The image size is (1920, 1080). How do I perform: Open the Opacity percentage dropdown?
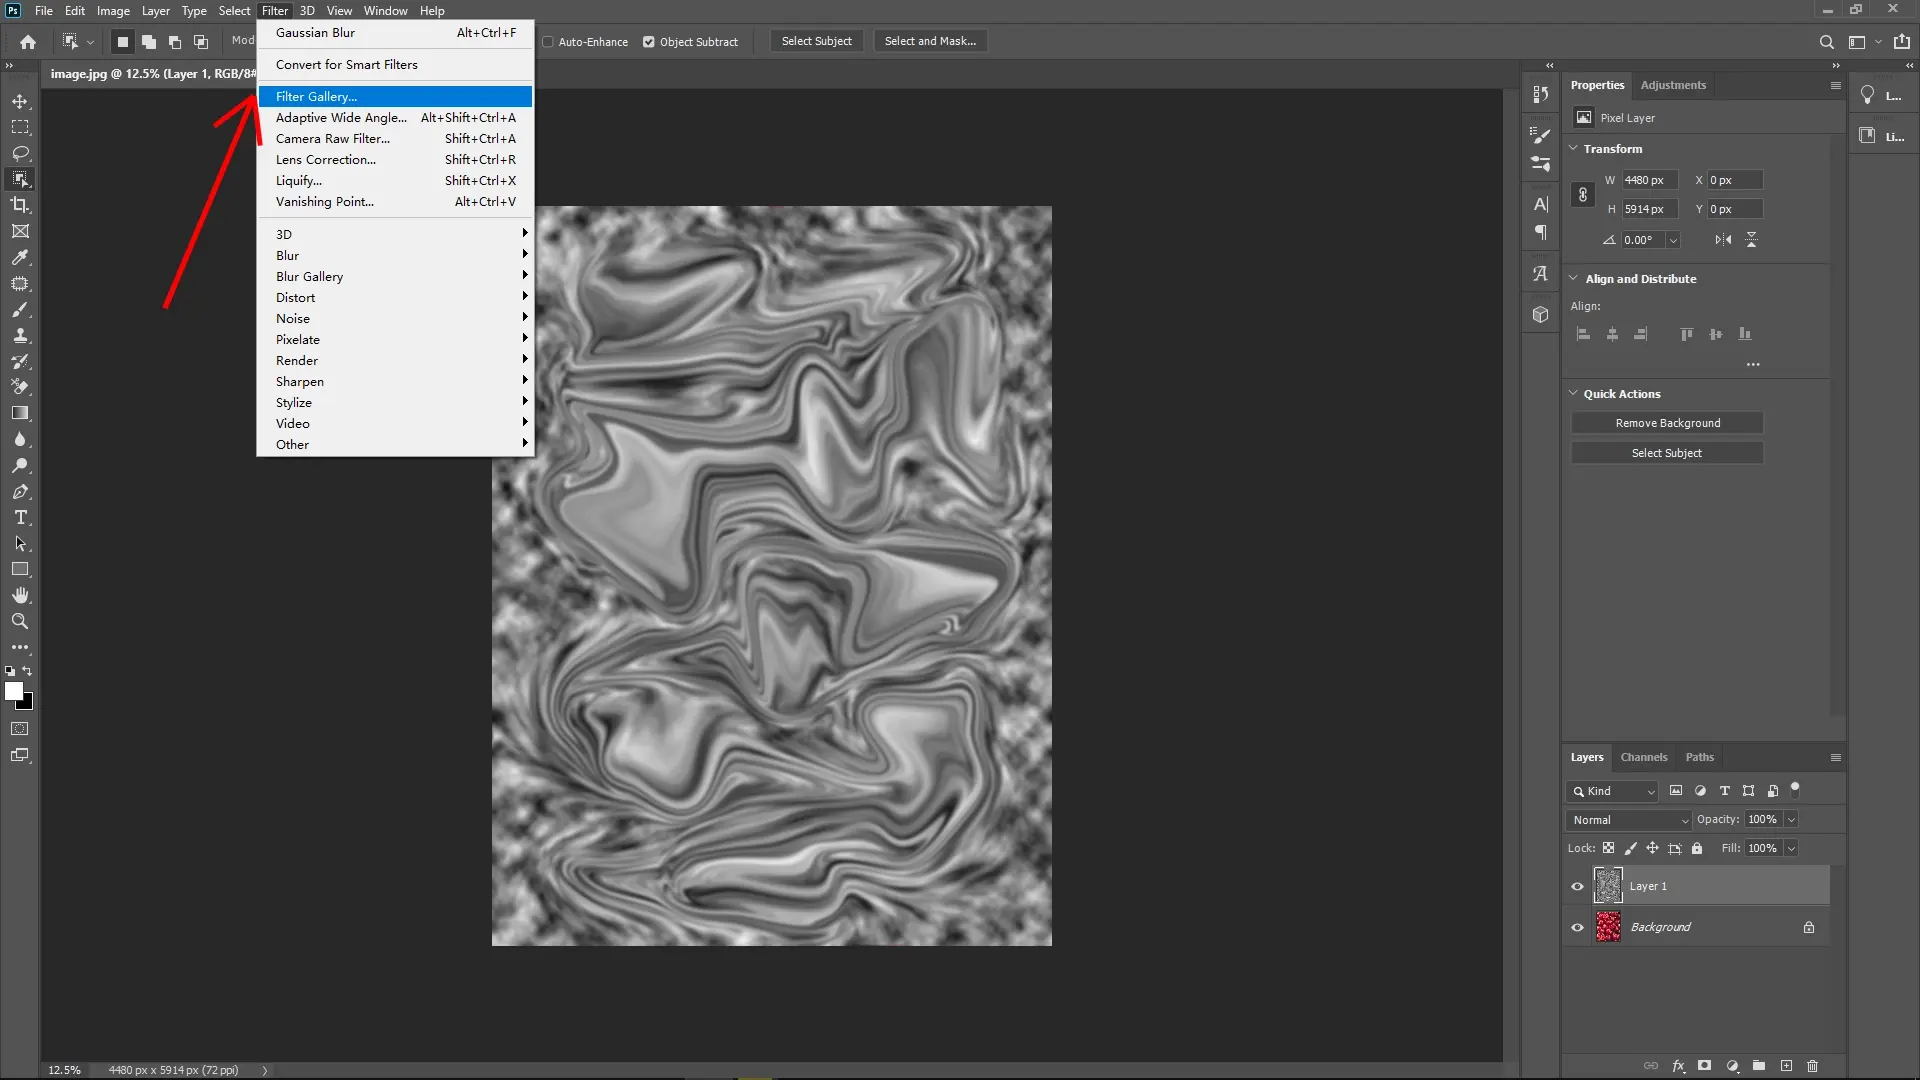1790,819
